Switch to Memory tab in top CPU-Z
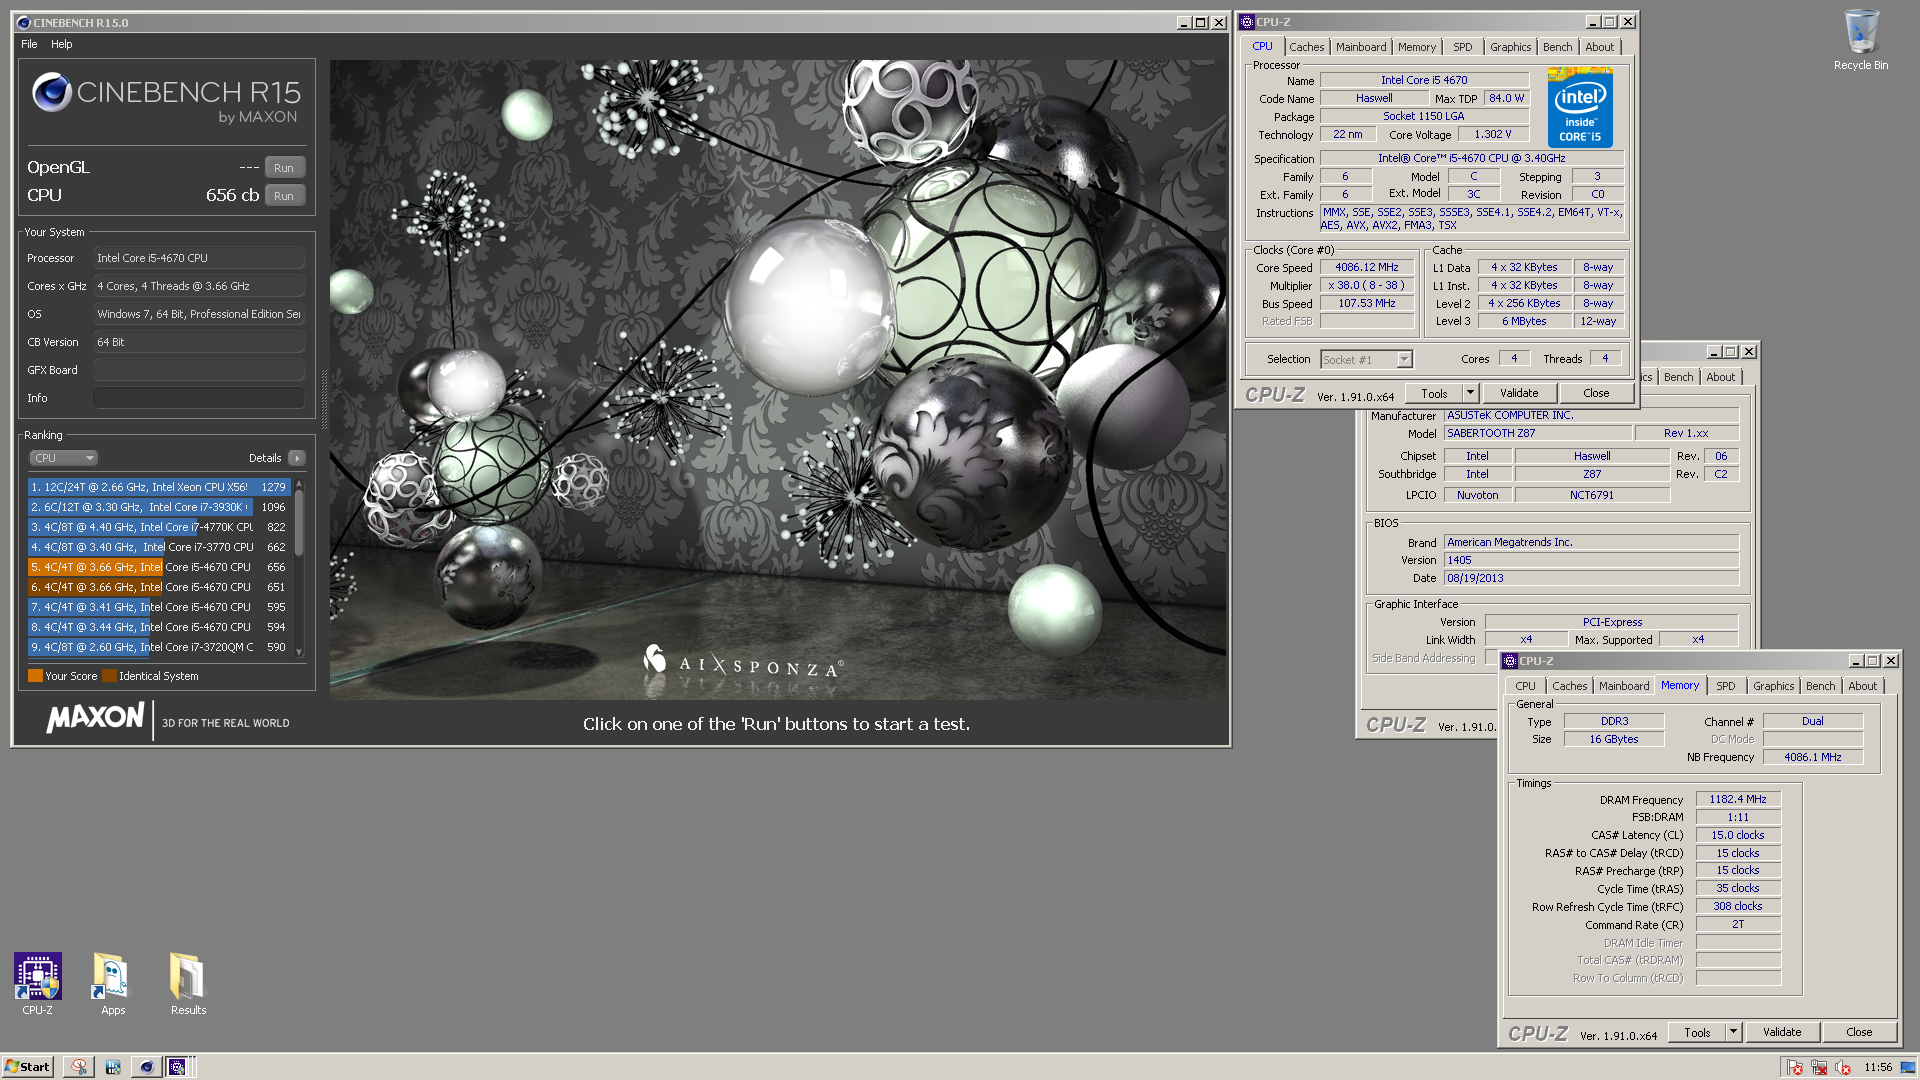This screenshot has height=1080, width=1920. pyautogui.click(x=1416, y=47)
